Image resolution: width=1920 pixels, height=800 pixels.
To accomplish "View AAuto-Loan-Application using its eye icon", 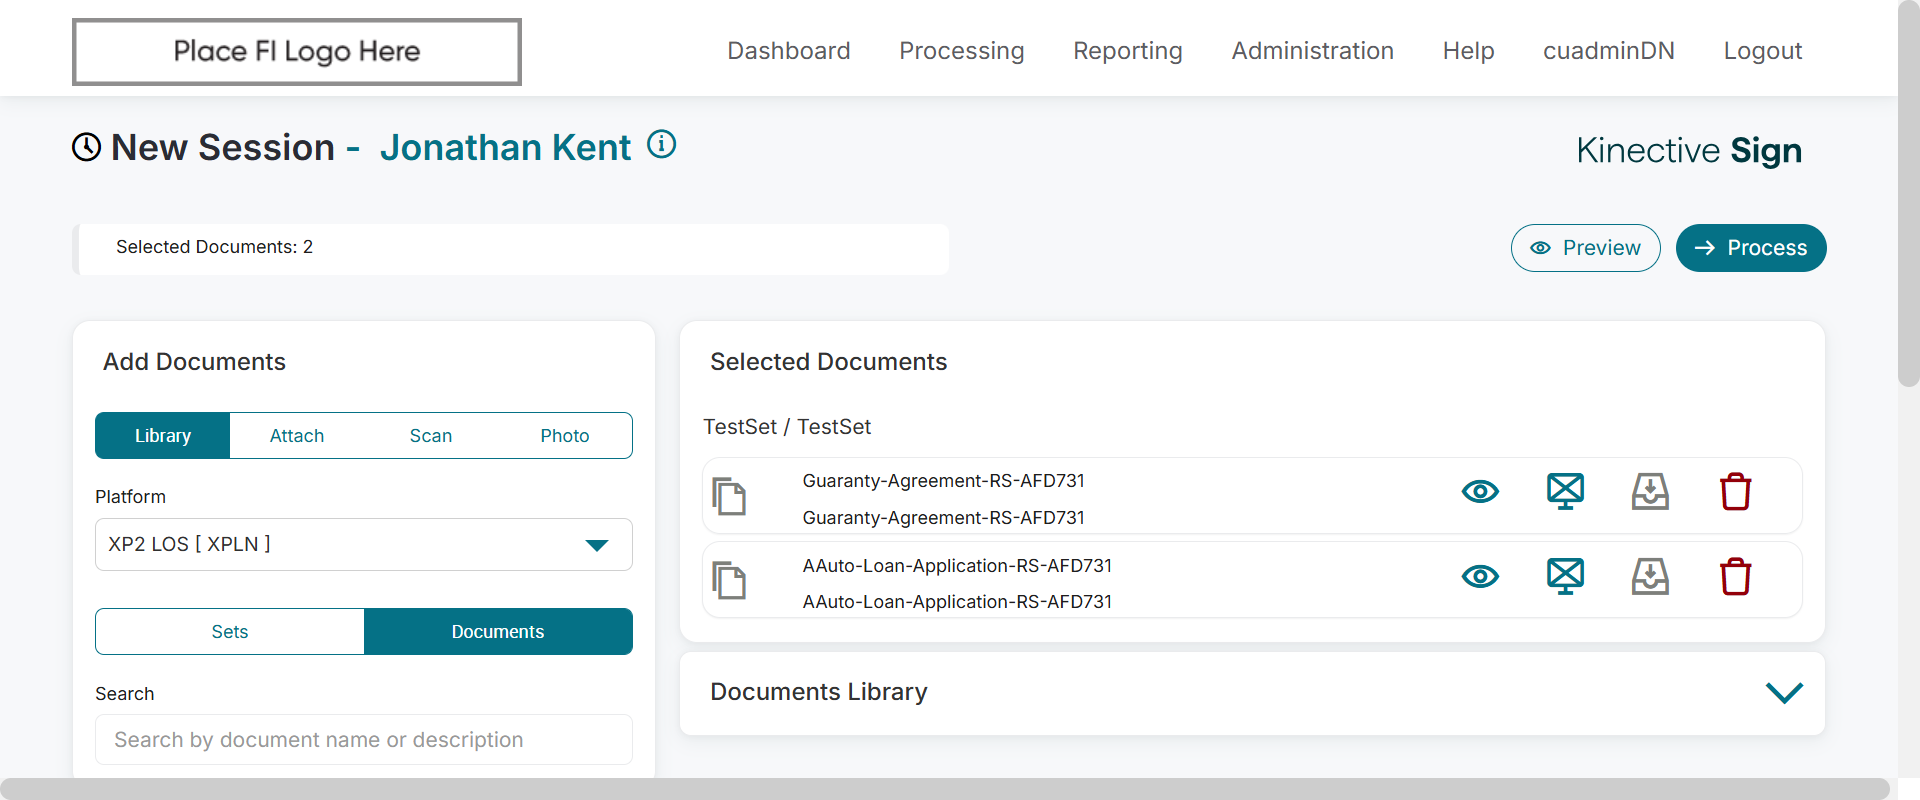I will pos(1480,577).
